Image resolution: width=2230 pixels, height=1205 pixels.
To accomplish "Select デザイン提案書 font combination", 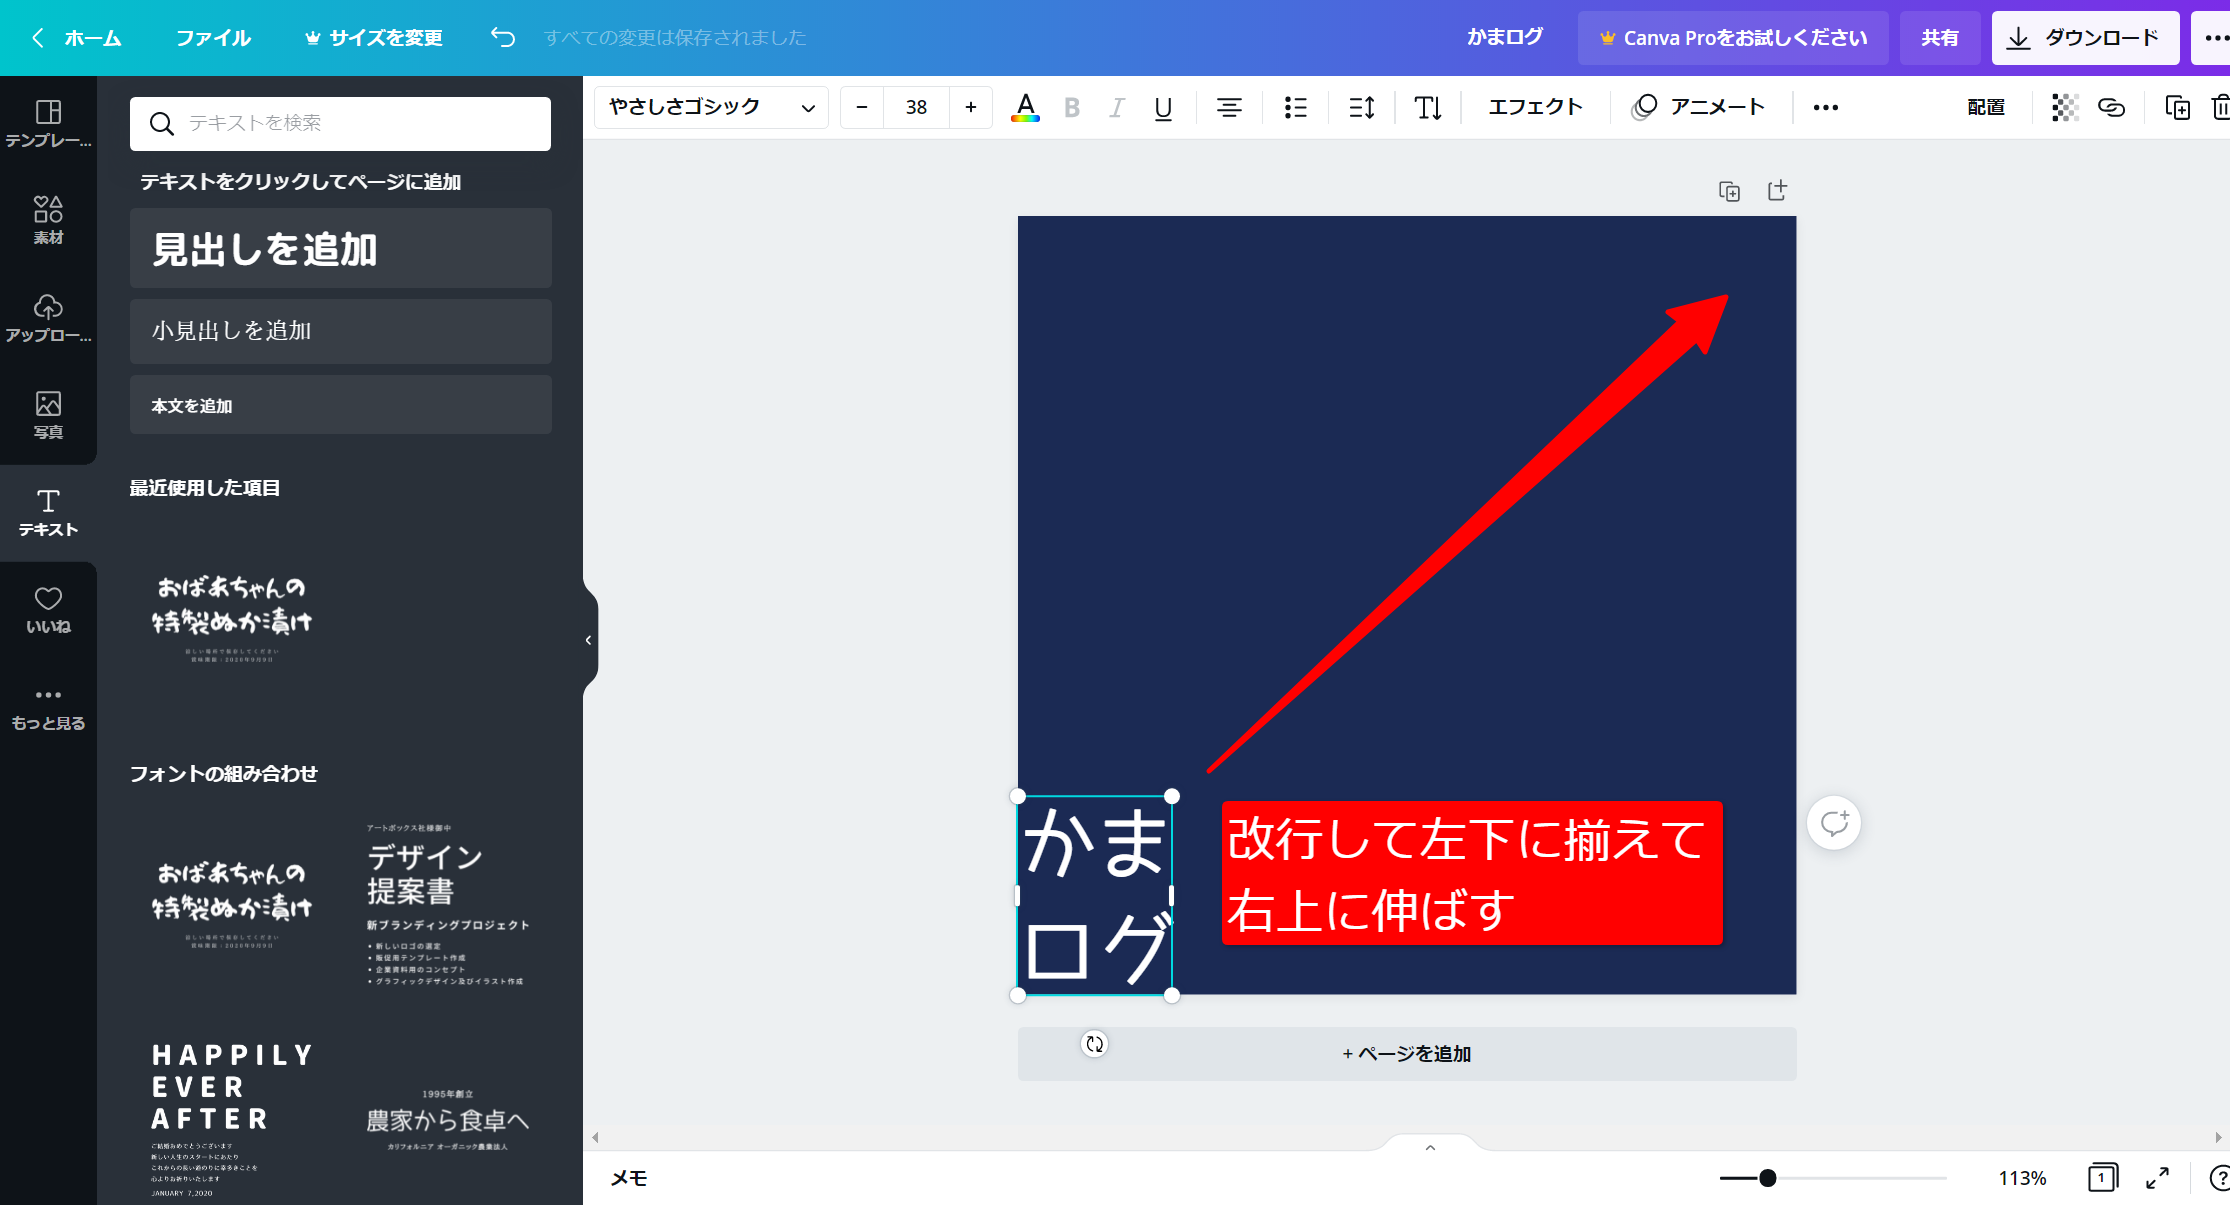I will click(x=448, y=903).
